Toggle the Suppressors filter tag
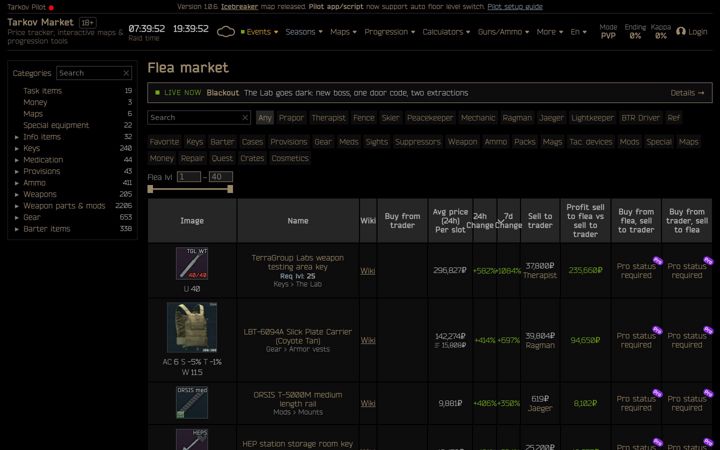Image resolution: width=720 pixels, height=450 pixels. coord(417,142)
